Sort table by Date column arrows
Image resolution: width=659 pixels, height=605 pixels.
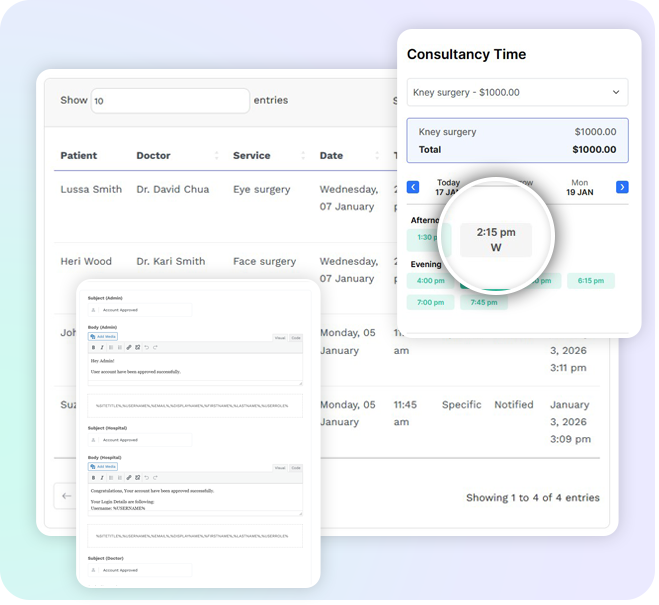pyautogui.click(x=377, y=155)
